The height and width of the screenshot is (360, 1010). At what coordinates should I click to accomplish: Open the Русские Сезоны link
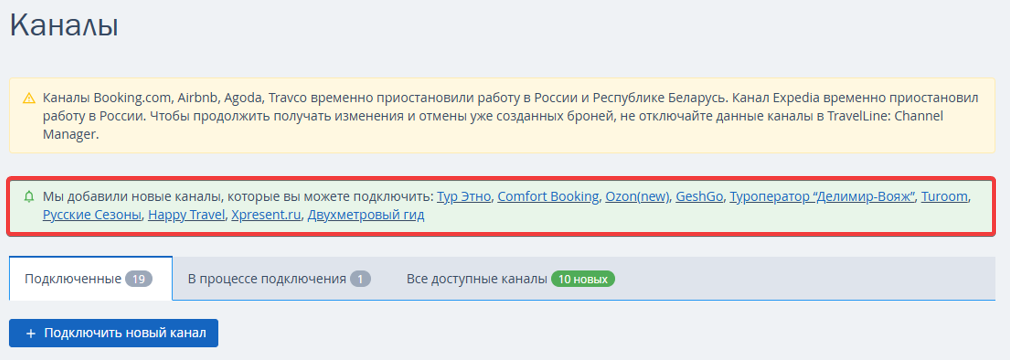click(x=92, y=215)
